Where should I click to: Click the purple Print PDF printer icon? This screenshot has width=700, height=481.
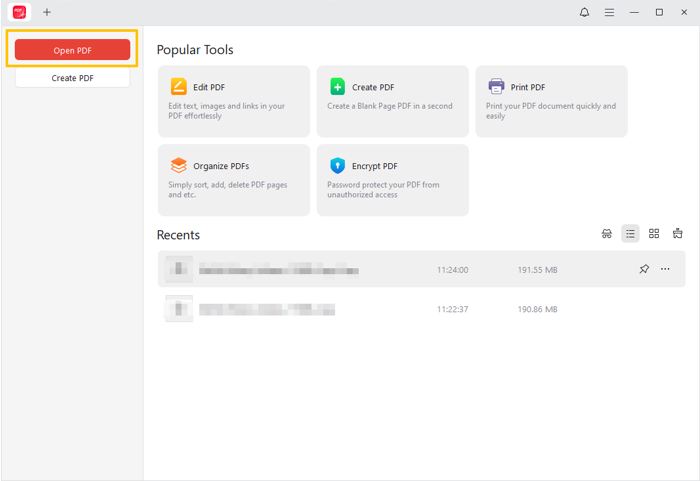pyautogui.click(x=496, y=86)
